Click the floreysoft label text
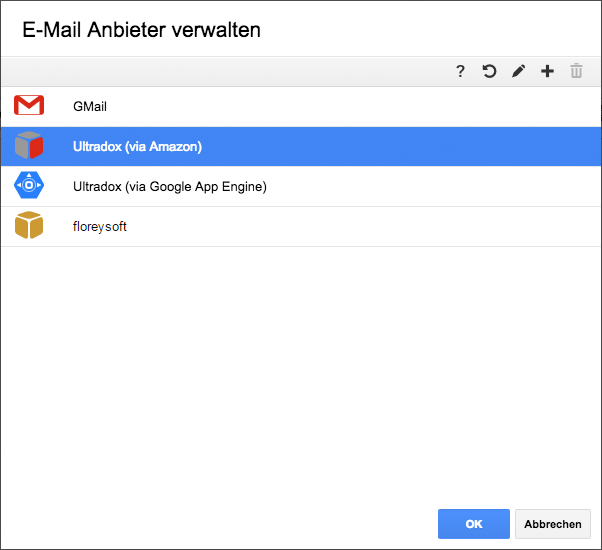The height and width of the screenshot is (550, 602). (100, 226)
